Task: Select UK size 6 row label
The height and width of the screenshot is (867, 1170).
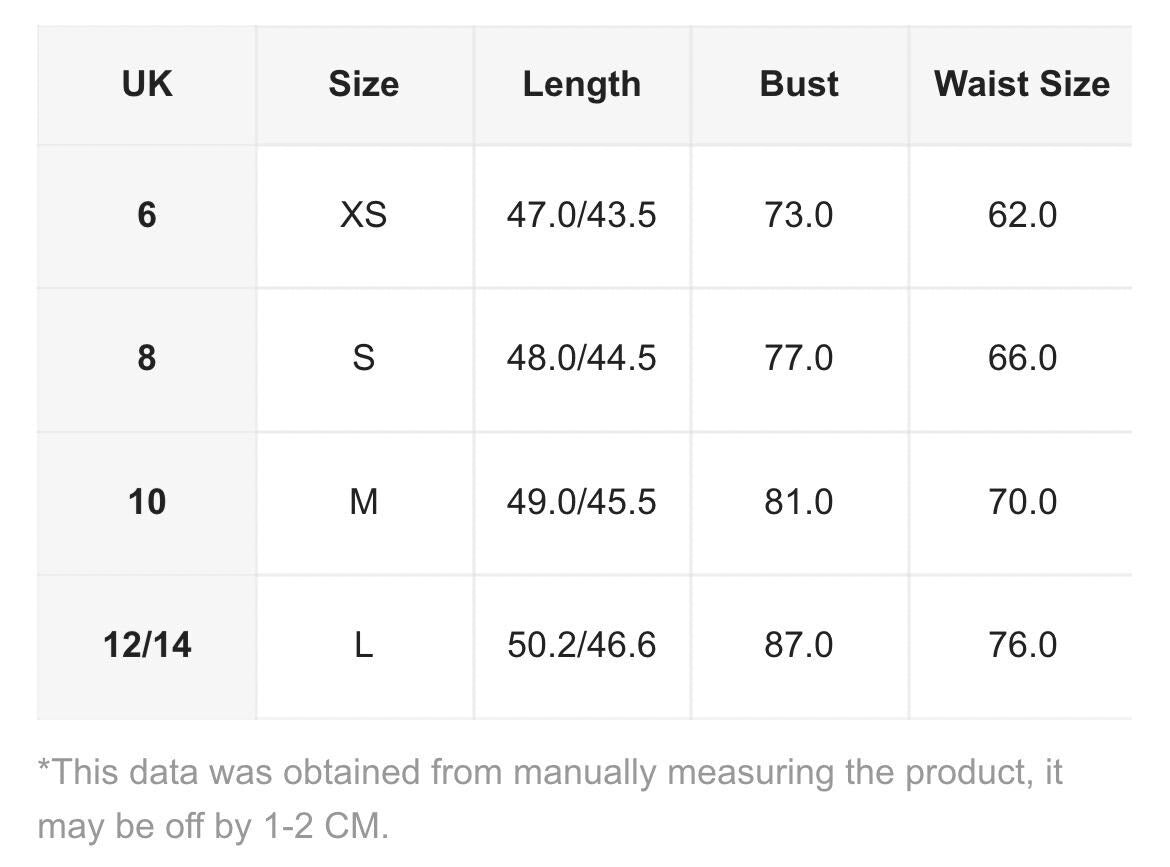Action: pyautogui.click(x=147, y=215)
